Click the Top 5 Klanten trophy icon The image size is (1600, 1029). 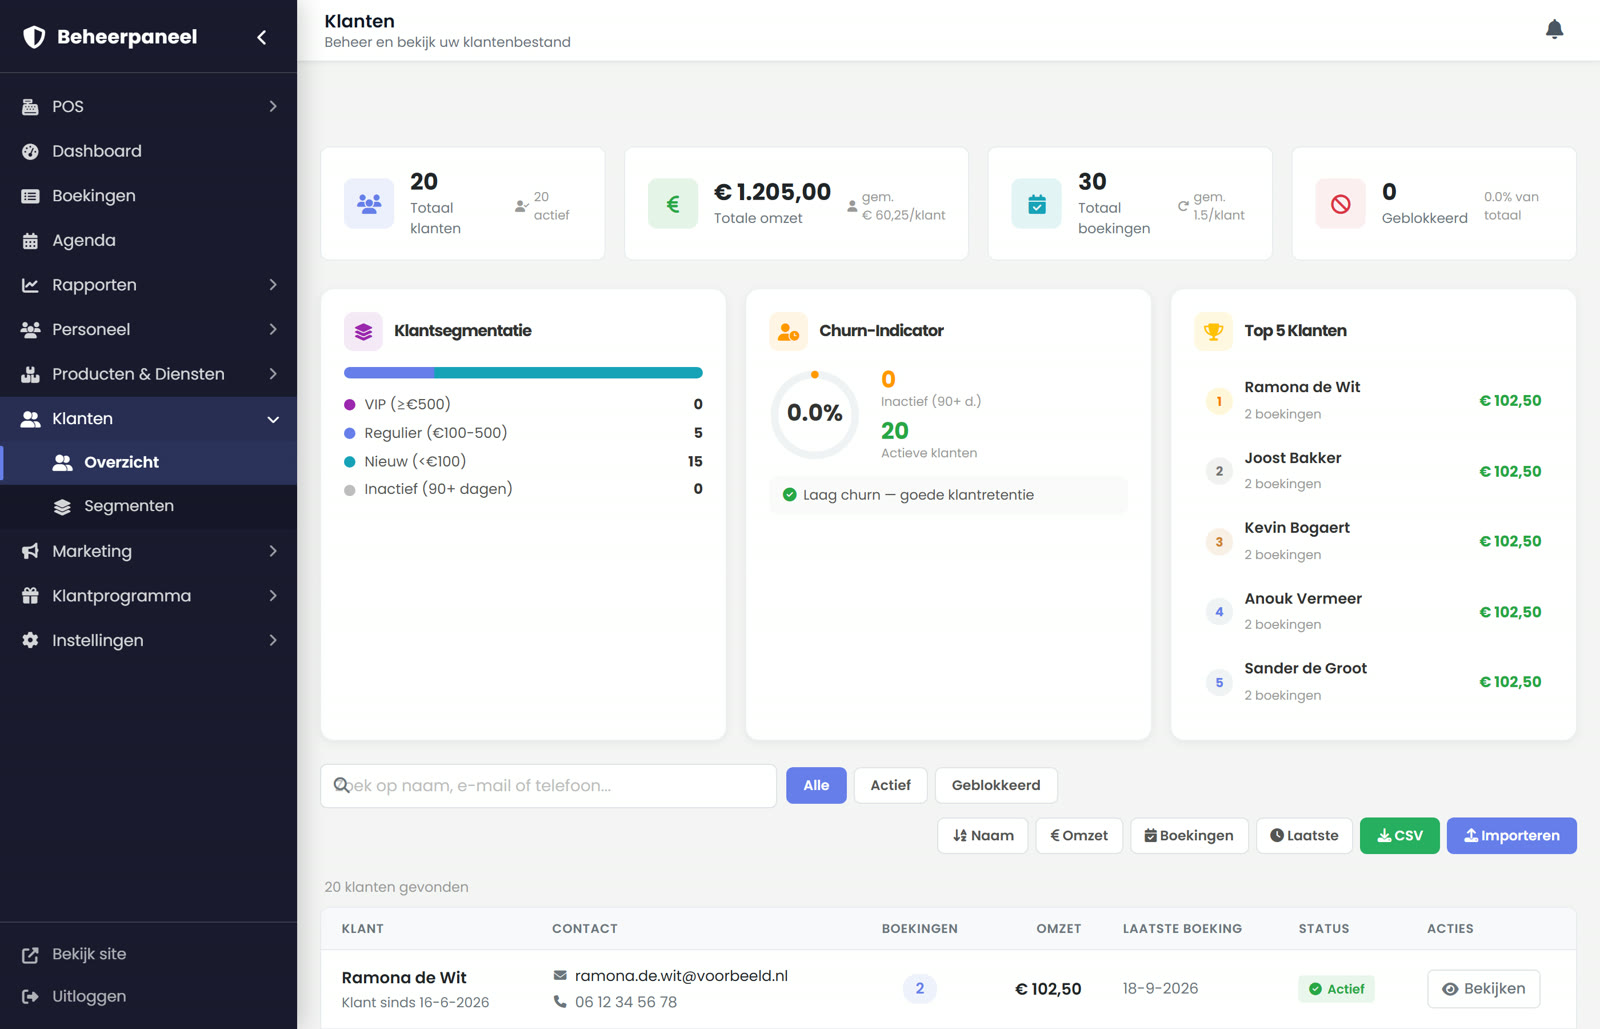point(1213,331)
